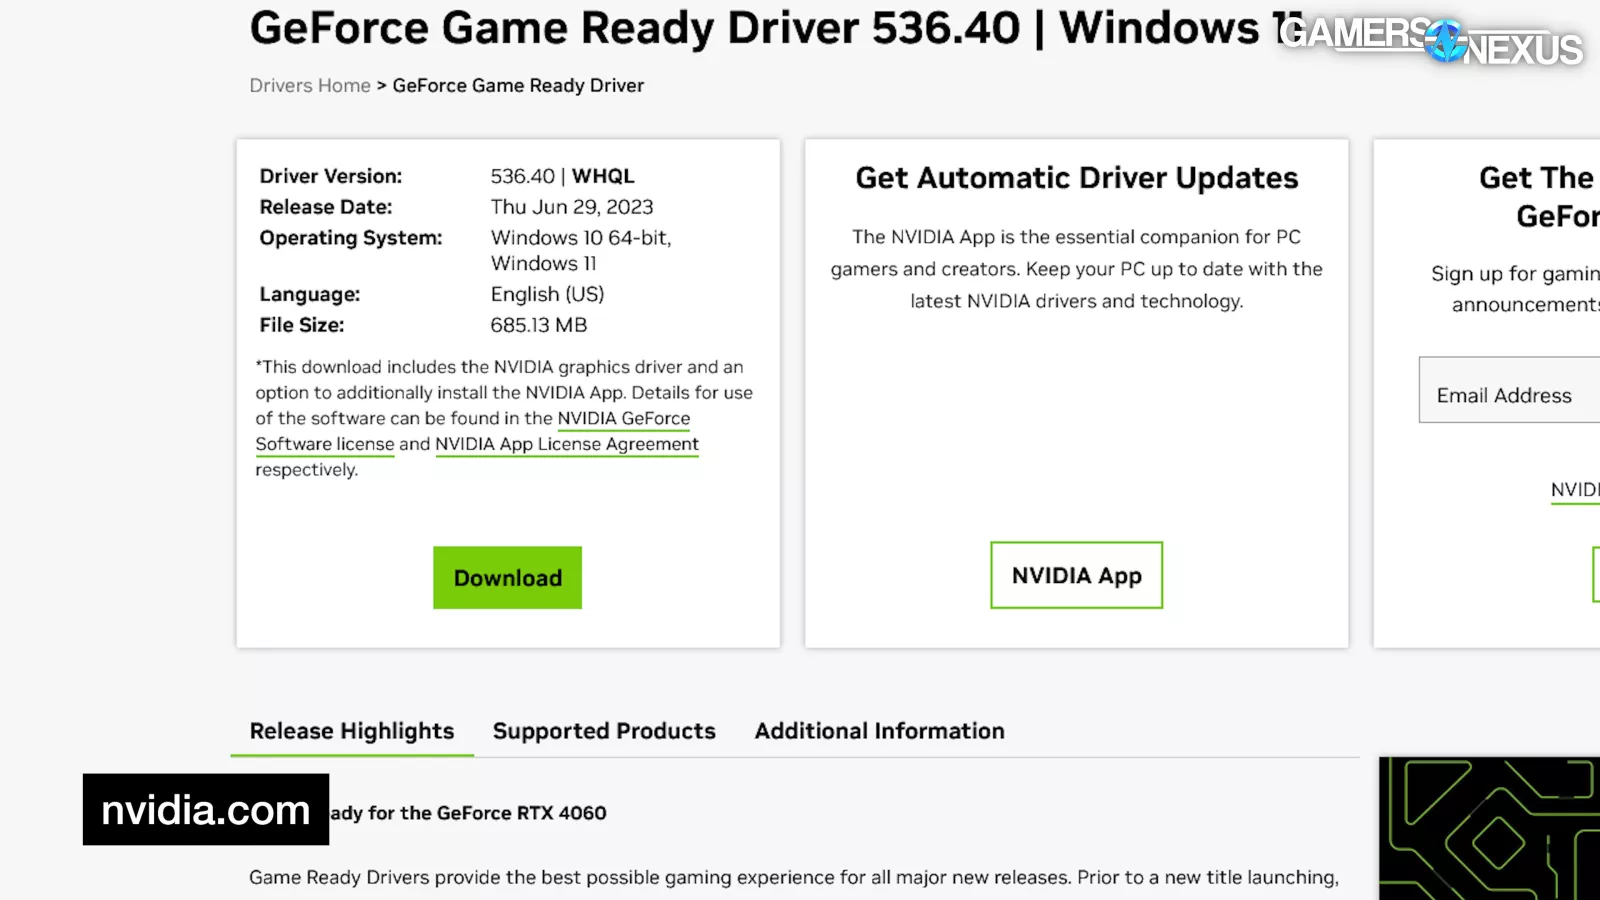Click the 685.13 MB file size value
1600x900 pixels.
(x=538, y=325)
